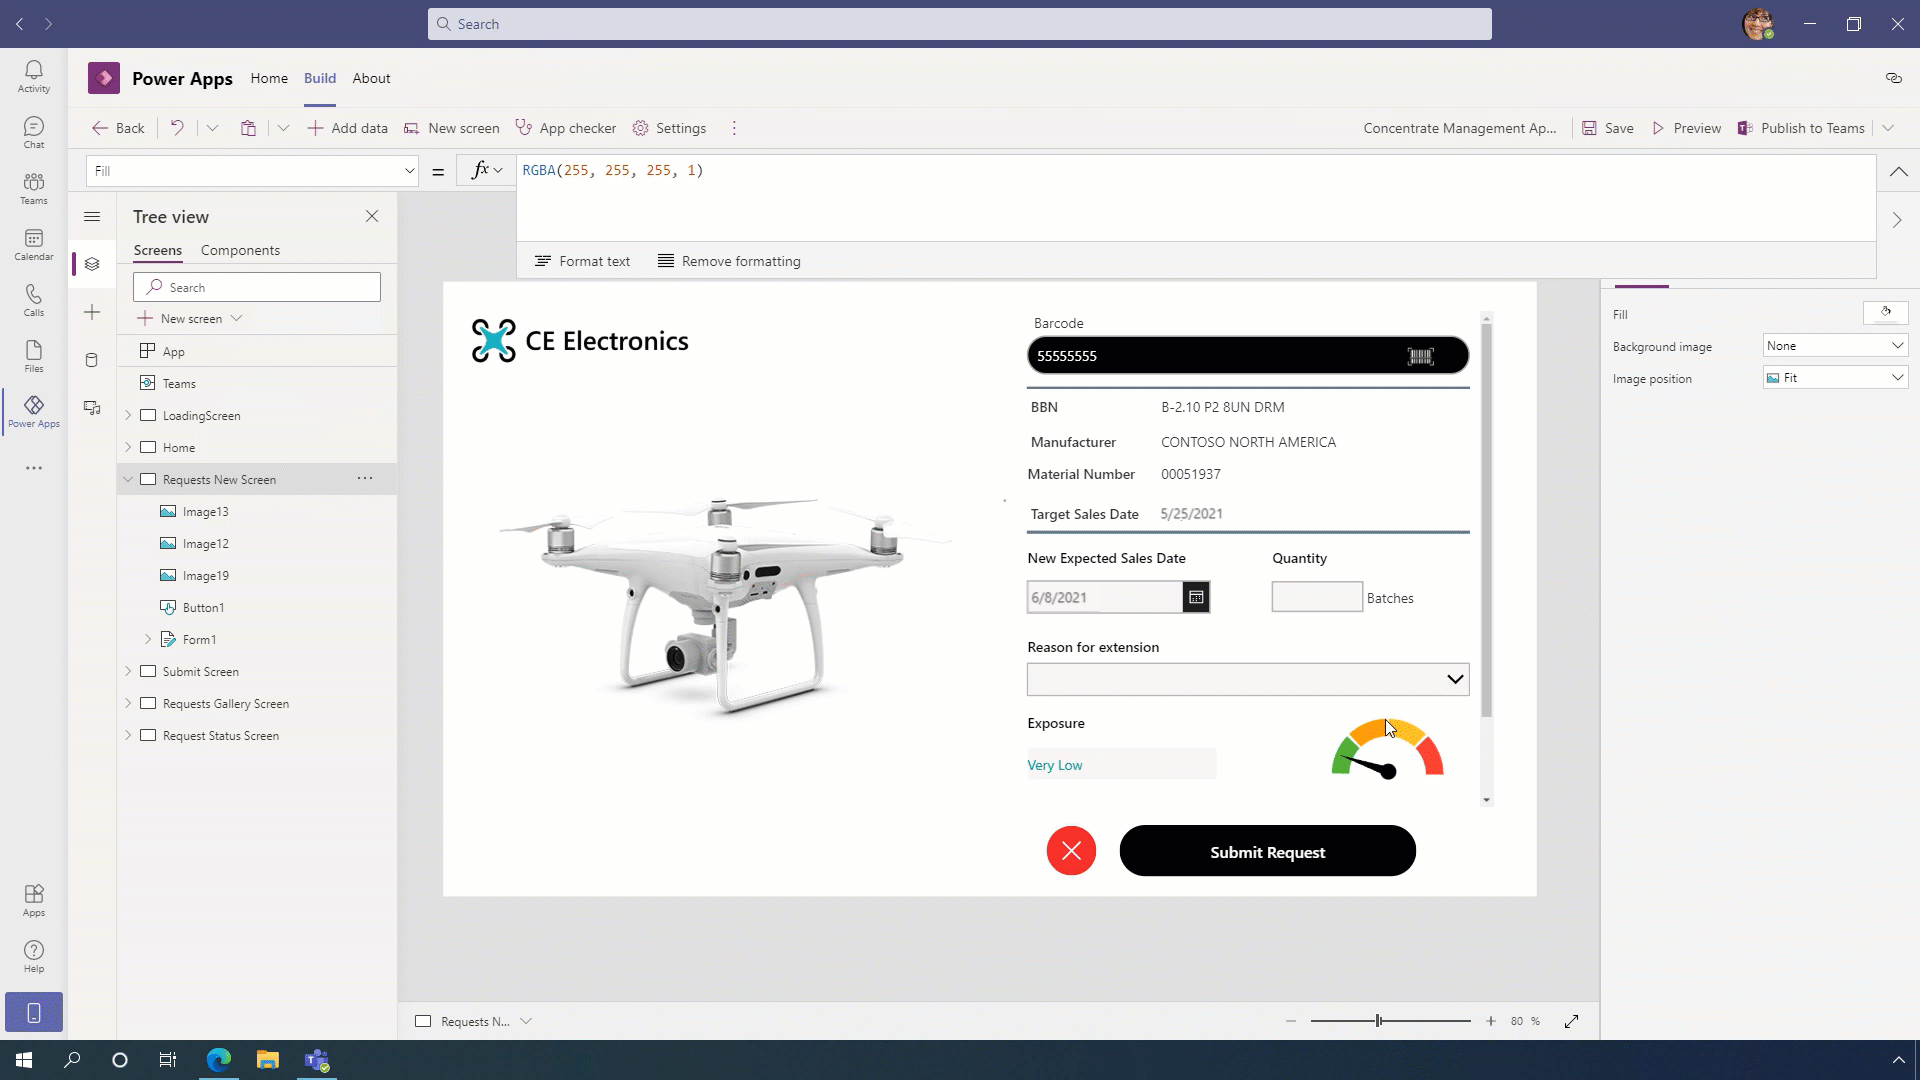Click the fit-to-window expand icon
This screenshot has width=1920, height=1080.
(x=1571, y=1021)
